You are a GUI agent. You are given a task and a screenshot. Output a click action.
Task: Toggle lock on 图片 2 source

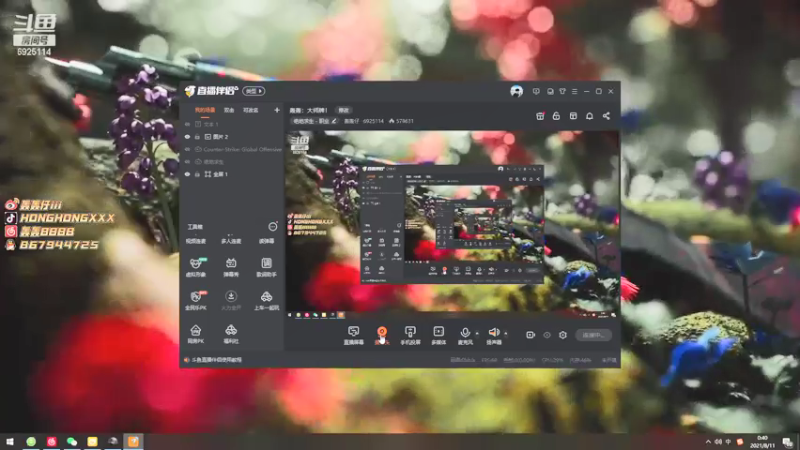point(197,137)
